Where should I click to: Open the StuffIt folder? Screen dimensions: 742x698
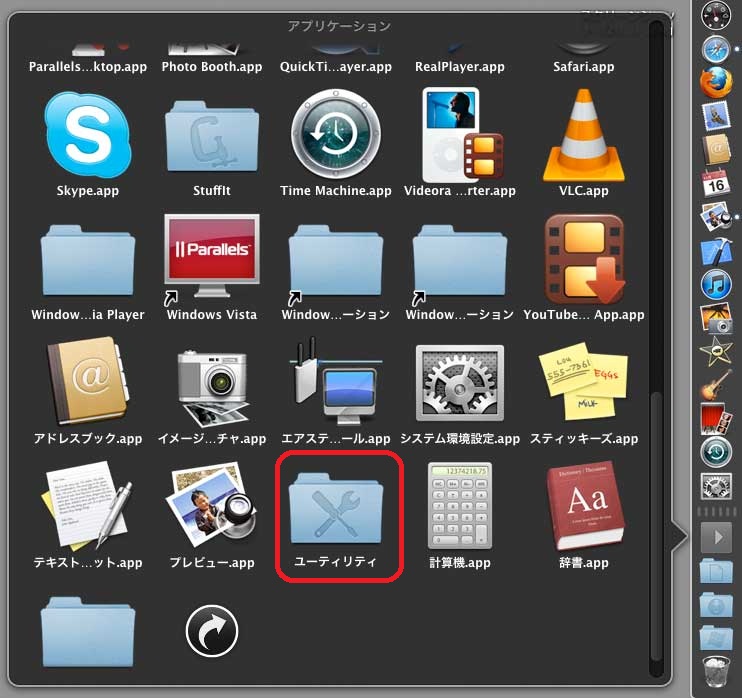coord(212,133)
